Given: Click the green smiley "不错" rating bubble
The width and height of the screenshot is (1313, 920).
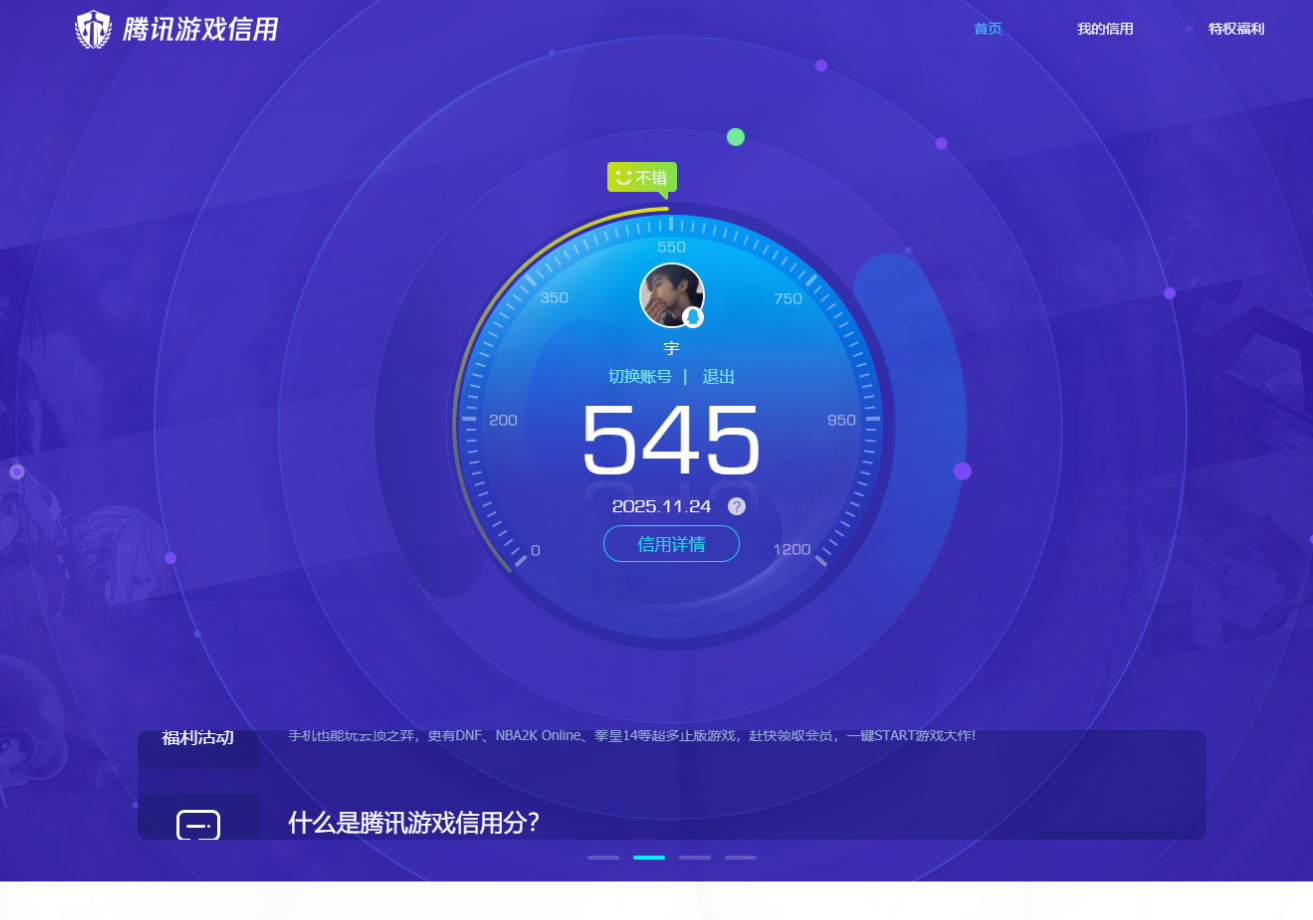Looking at the screenshot, I should tap(642, 178).
